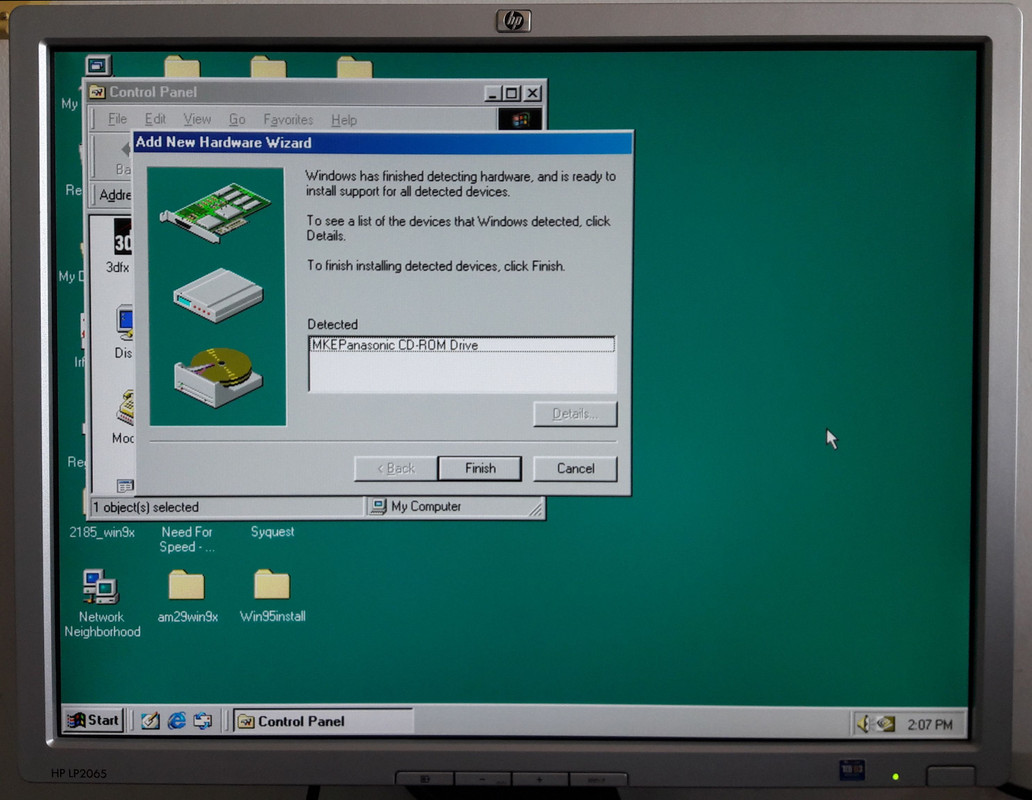This screenshot has height=800, width=1032.
Task: Minimize the Control Panel window
Action: [492, 93]
